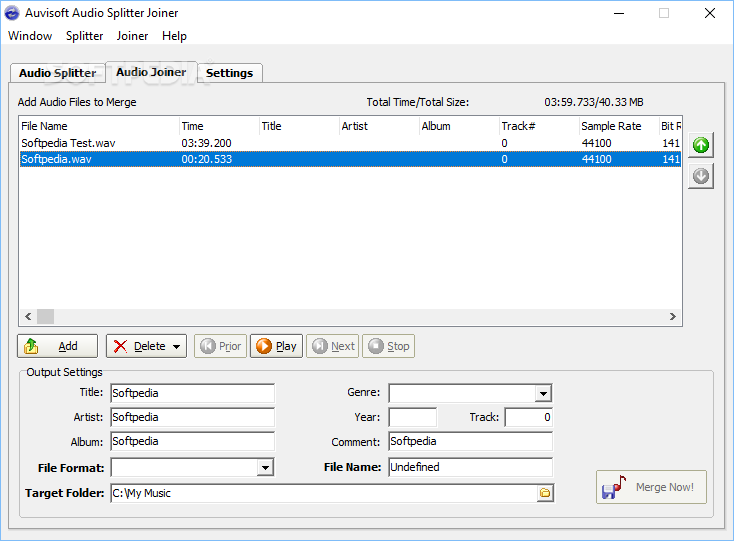The width and height of the screenshot is (734, 541).
Task: Close the Auvisoft window
Action: 710,13
